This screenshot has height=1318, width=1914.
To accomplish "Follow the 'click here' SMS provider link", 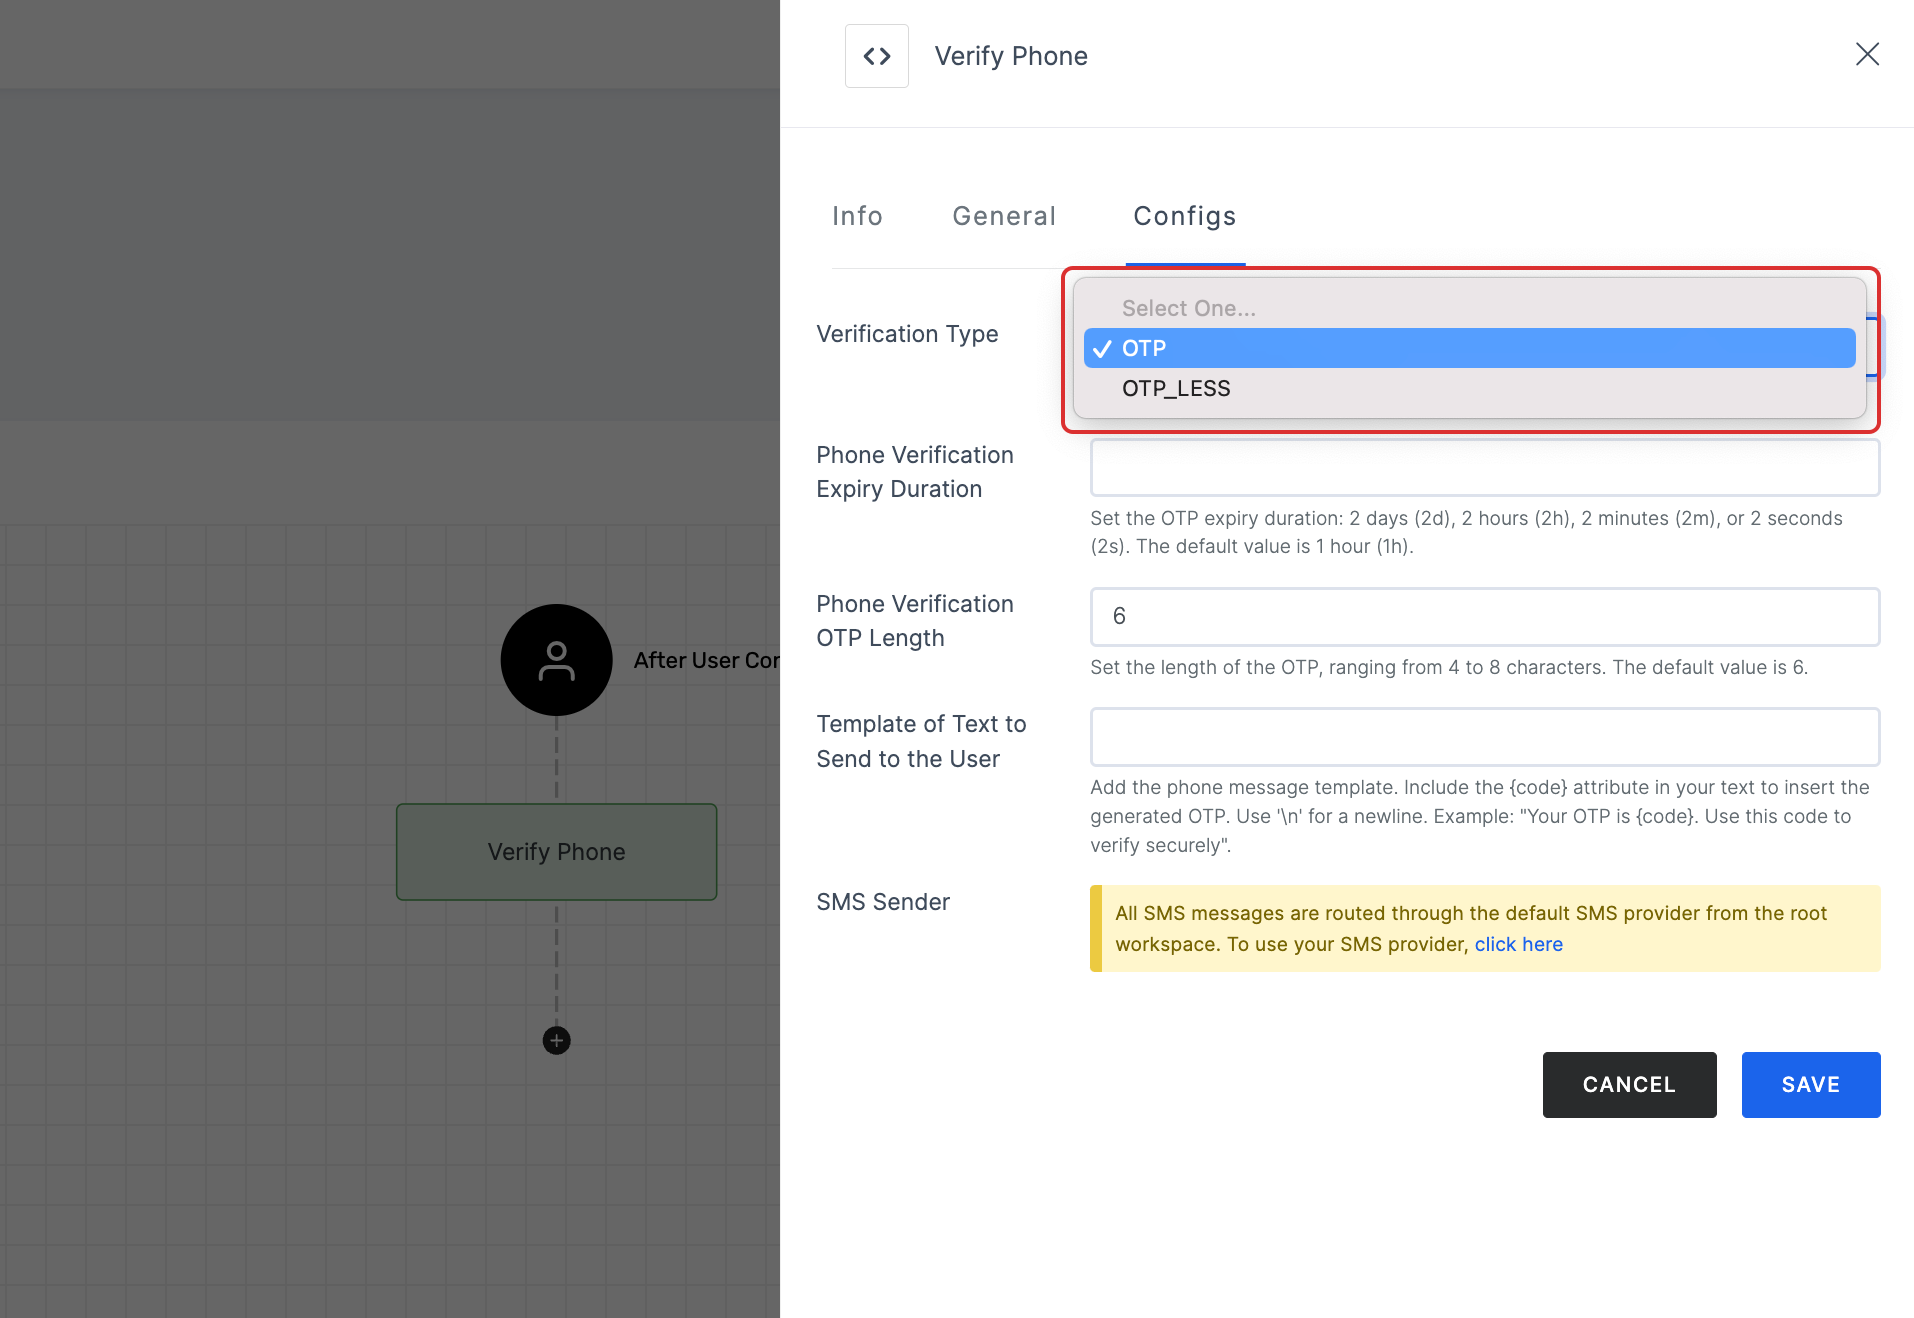I will coord(1518,944).
